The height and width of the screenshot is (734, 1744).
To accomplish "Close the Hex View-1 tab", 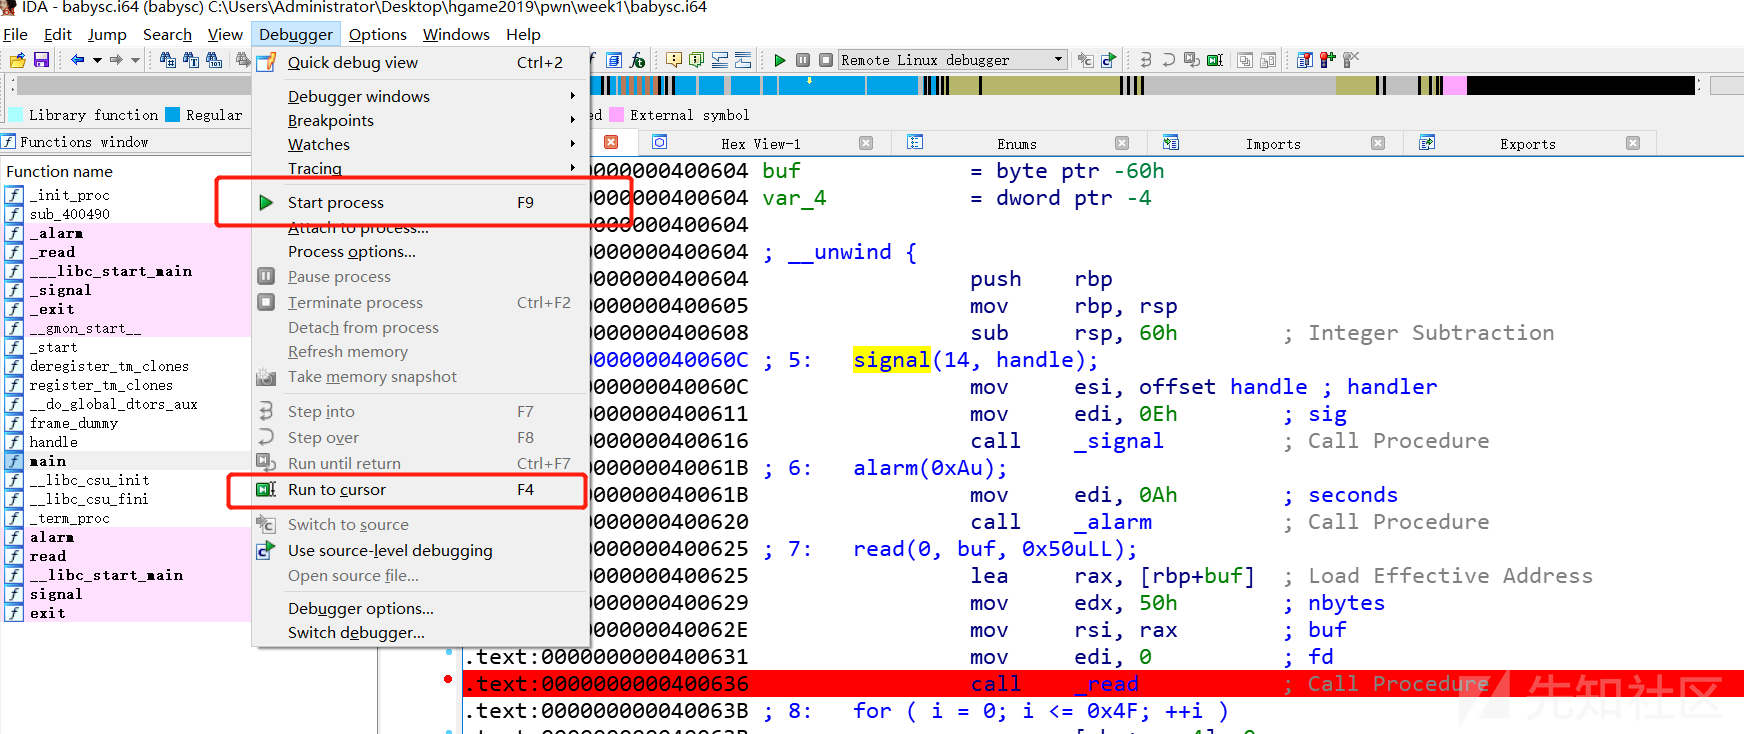I will point(866,143).
